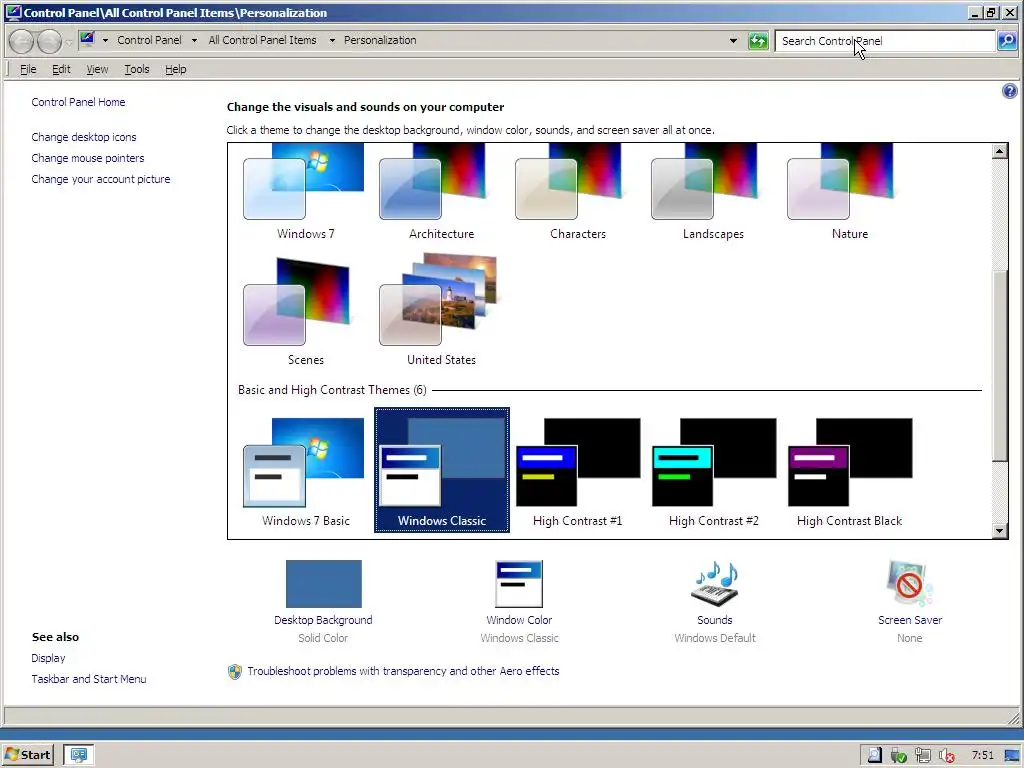Click the magnifier document tray icon

click(x=874, y=755)
